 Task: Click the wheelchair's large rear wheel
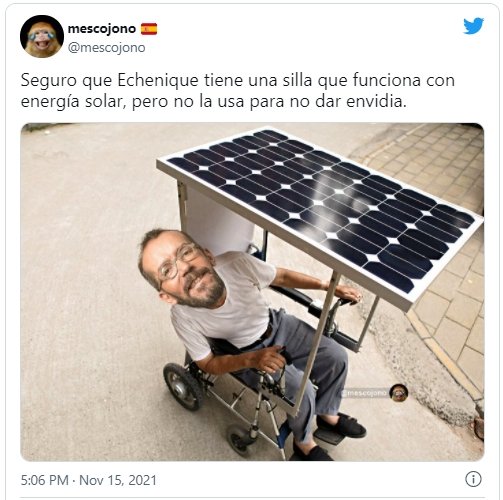point(182,386)
